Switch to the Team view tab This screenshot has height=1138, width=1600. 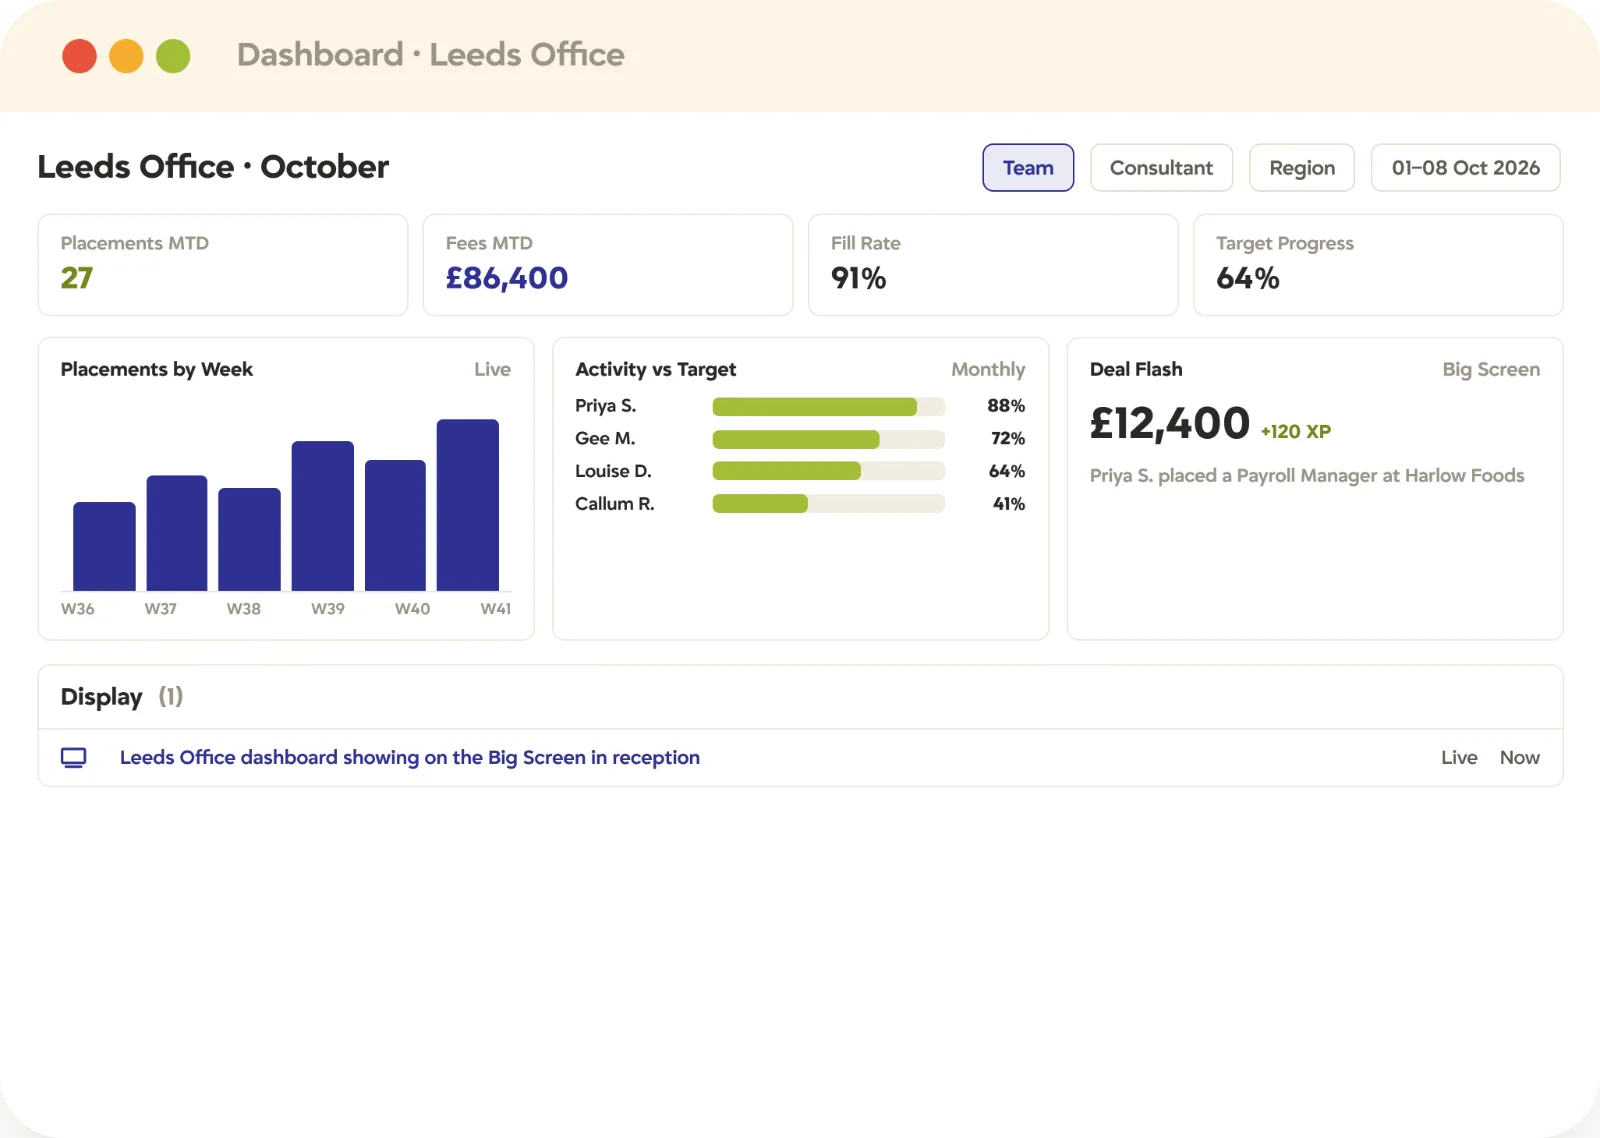1028,168
